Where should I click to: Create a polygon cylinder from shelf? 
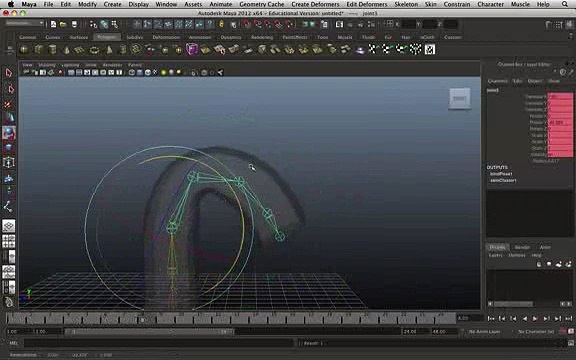tap(53, 49)
